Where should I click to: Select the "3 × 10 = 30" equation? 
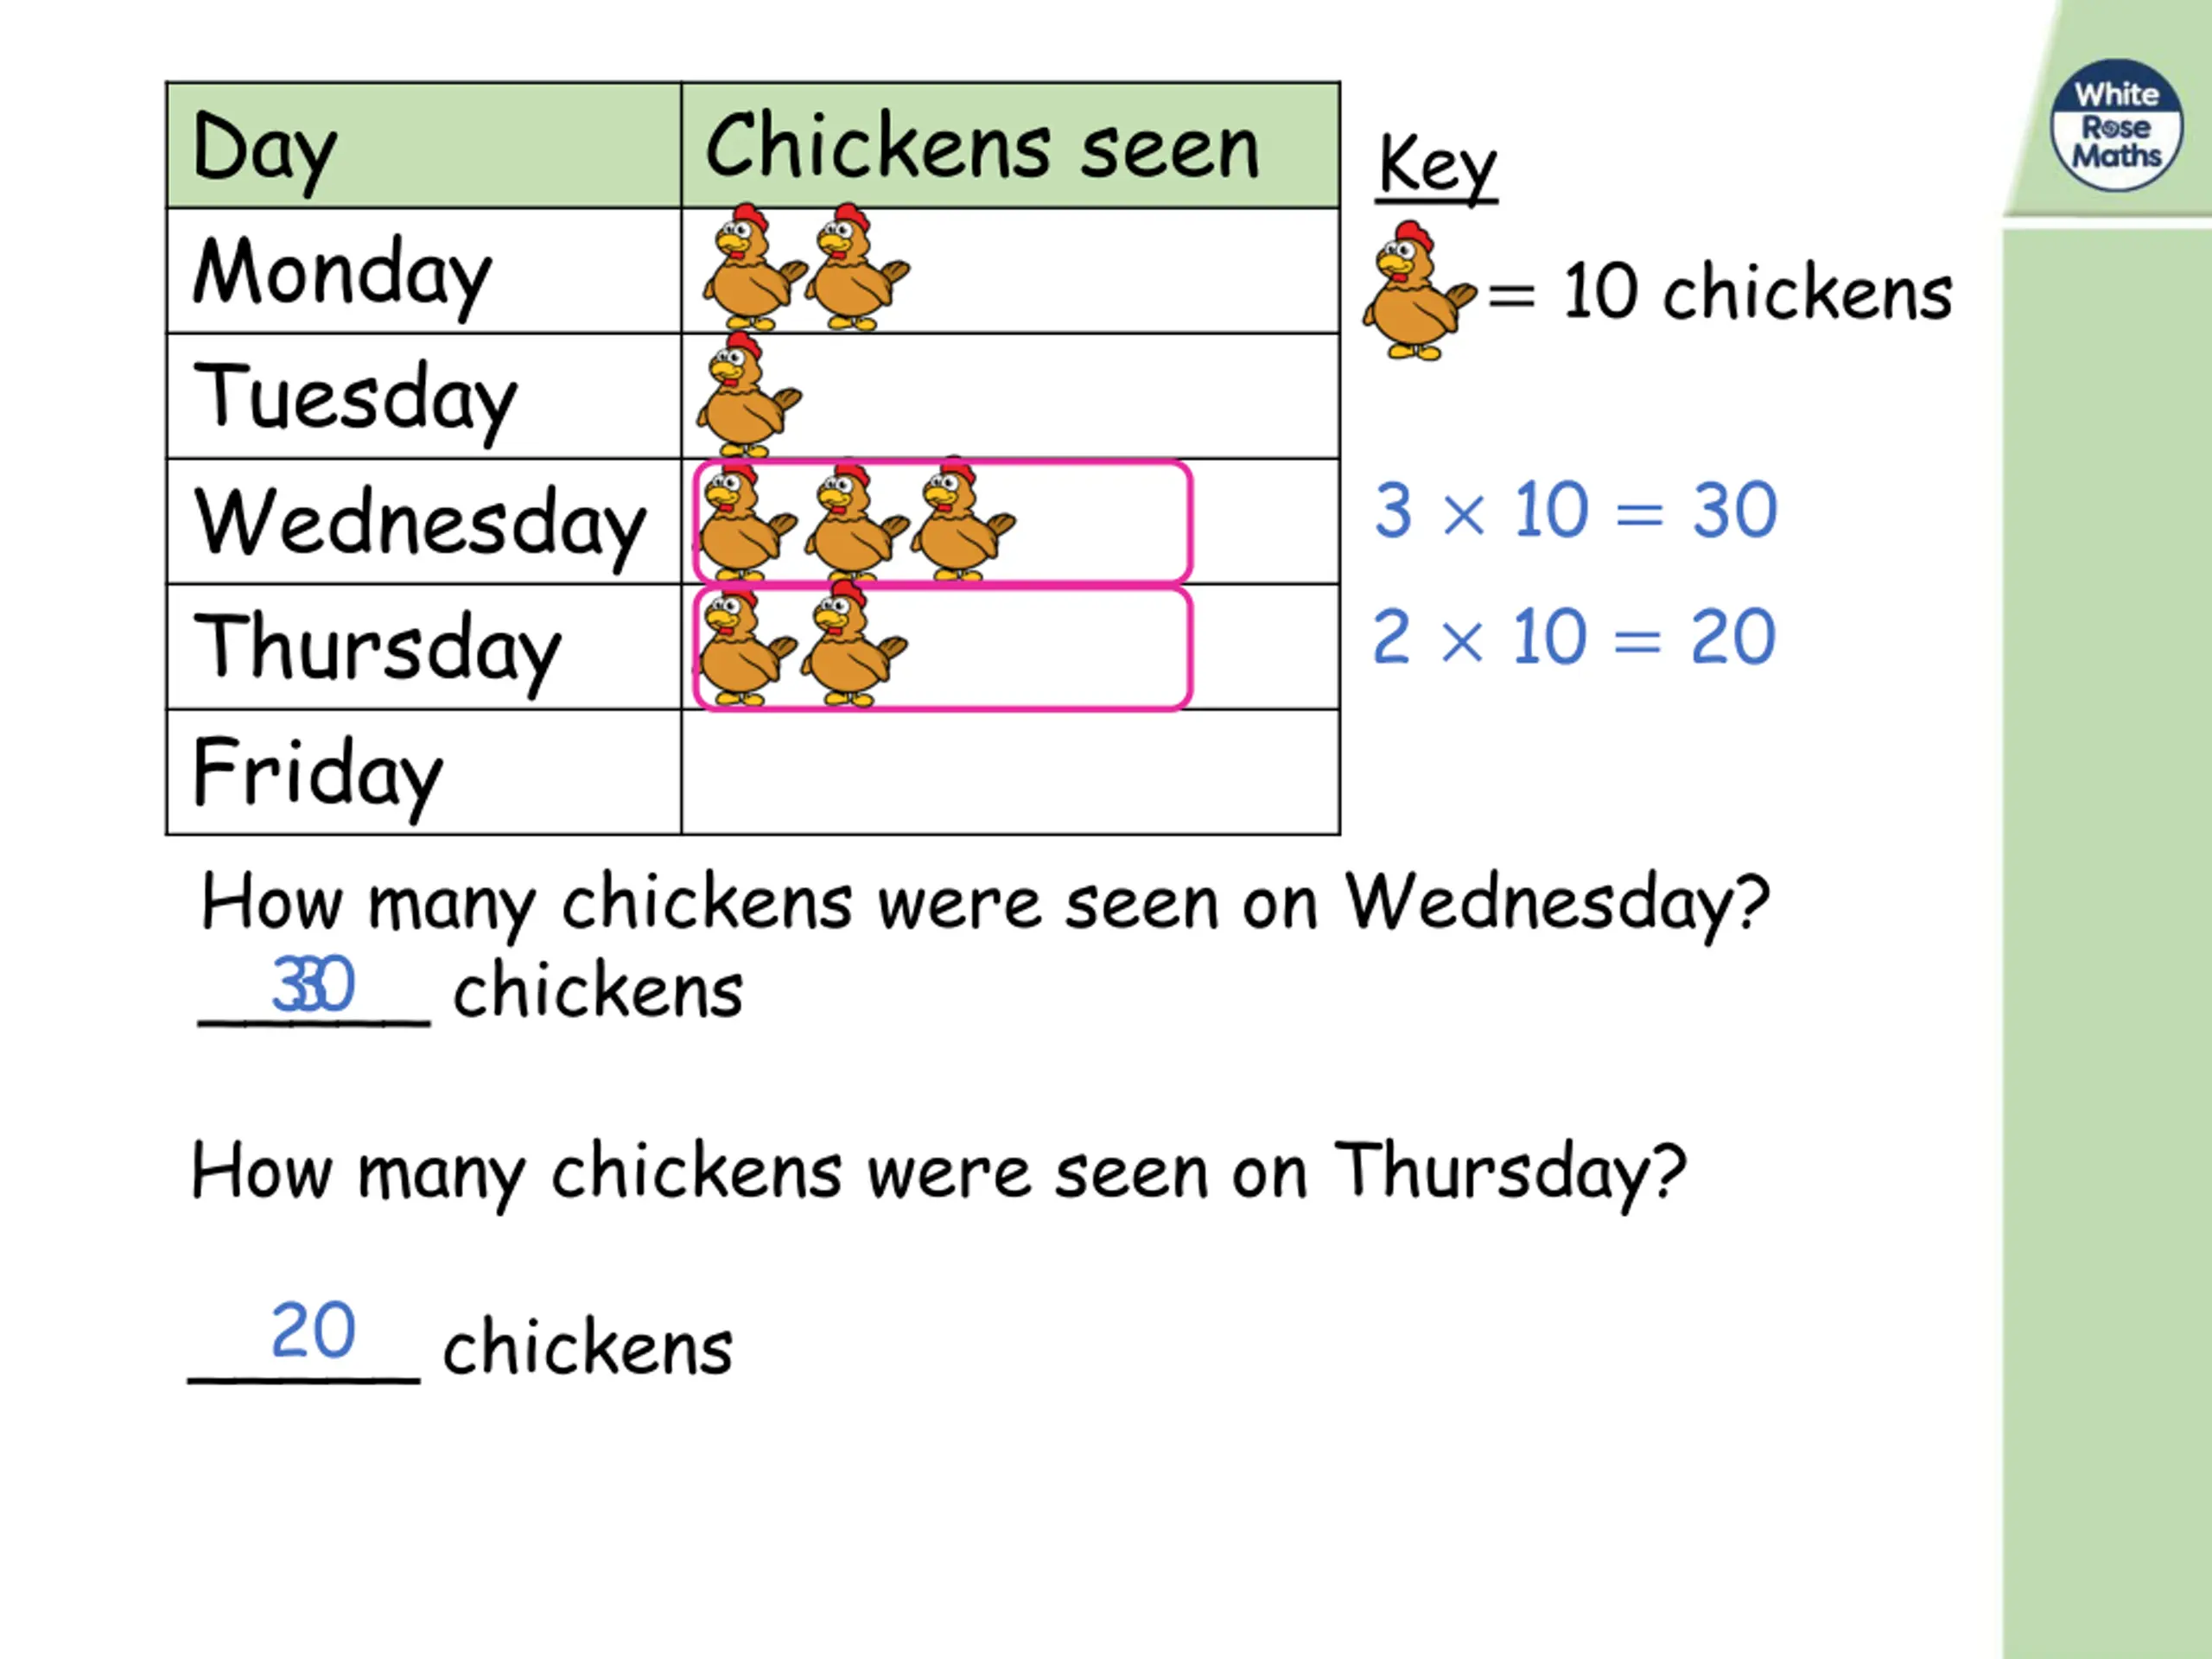[x=1575, y=511]
